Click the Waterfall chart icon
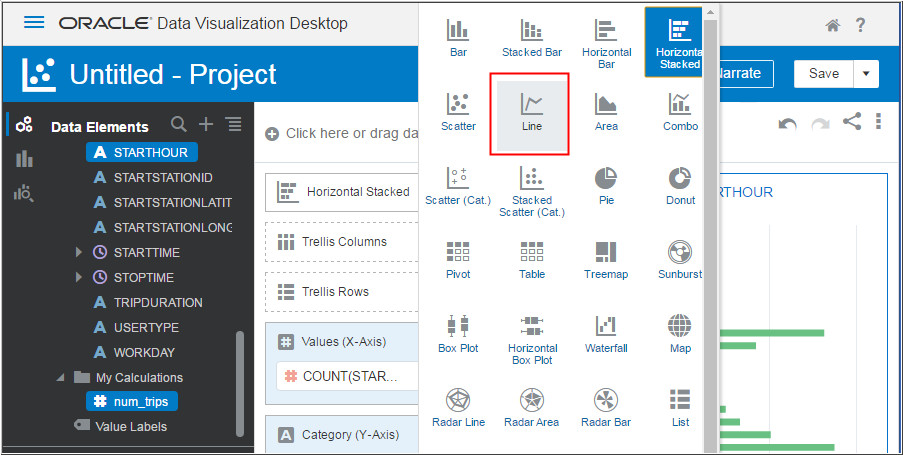This screenshot has width=903, height=455. click(x=606, y=333)
